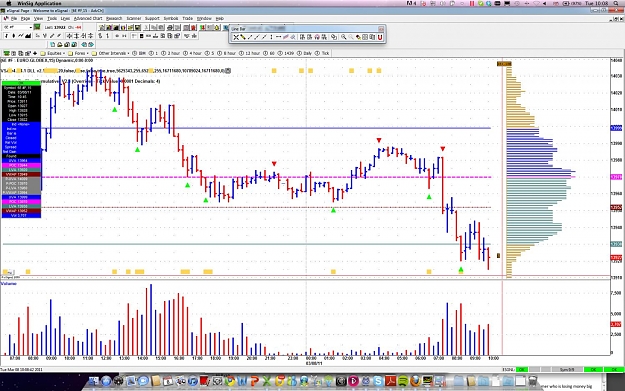Open Spotify from the Dock

(x=403, y=381)
